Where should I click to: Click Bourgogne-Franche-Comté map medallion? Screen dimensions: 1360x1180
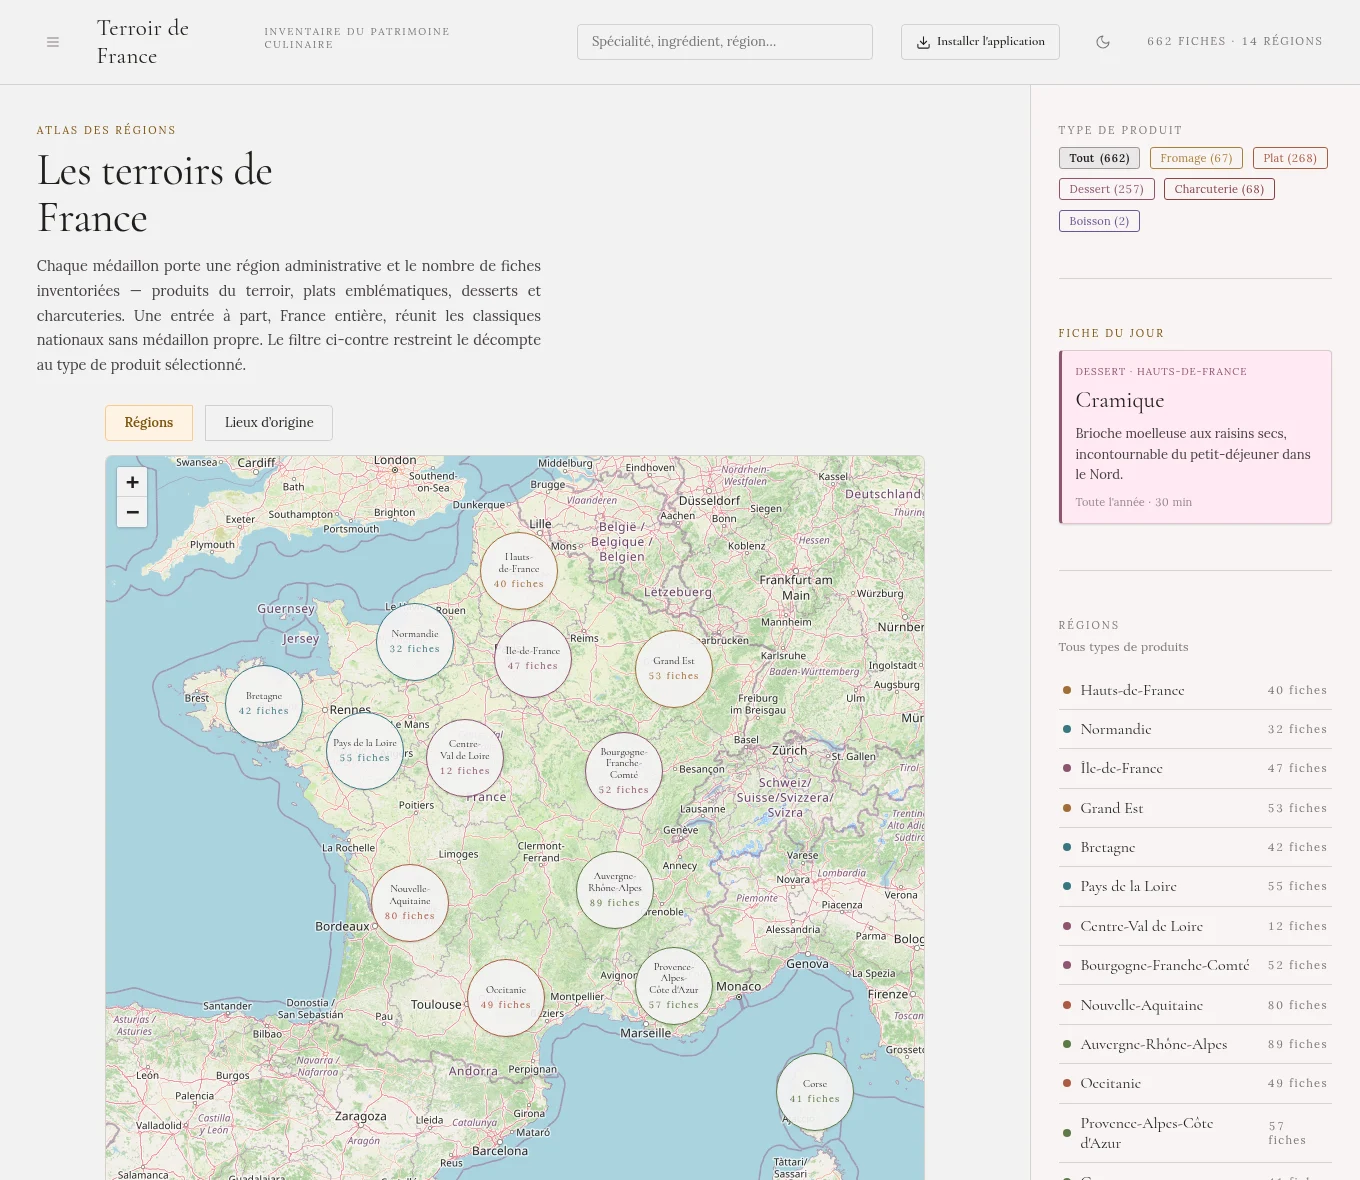coord(624,771)
